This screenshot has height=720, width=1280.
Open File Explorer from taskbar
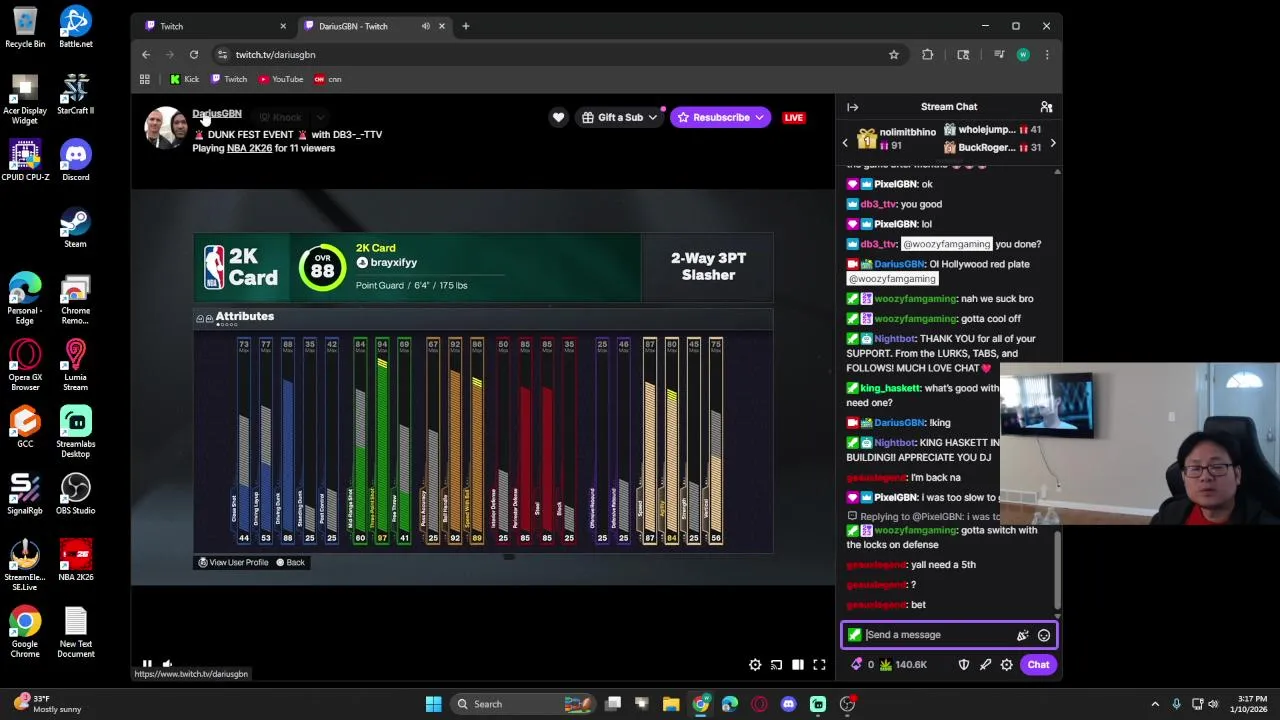[671, 704]
